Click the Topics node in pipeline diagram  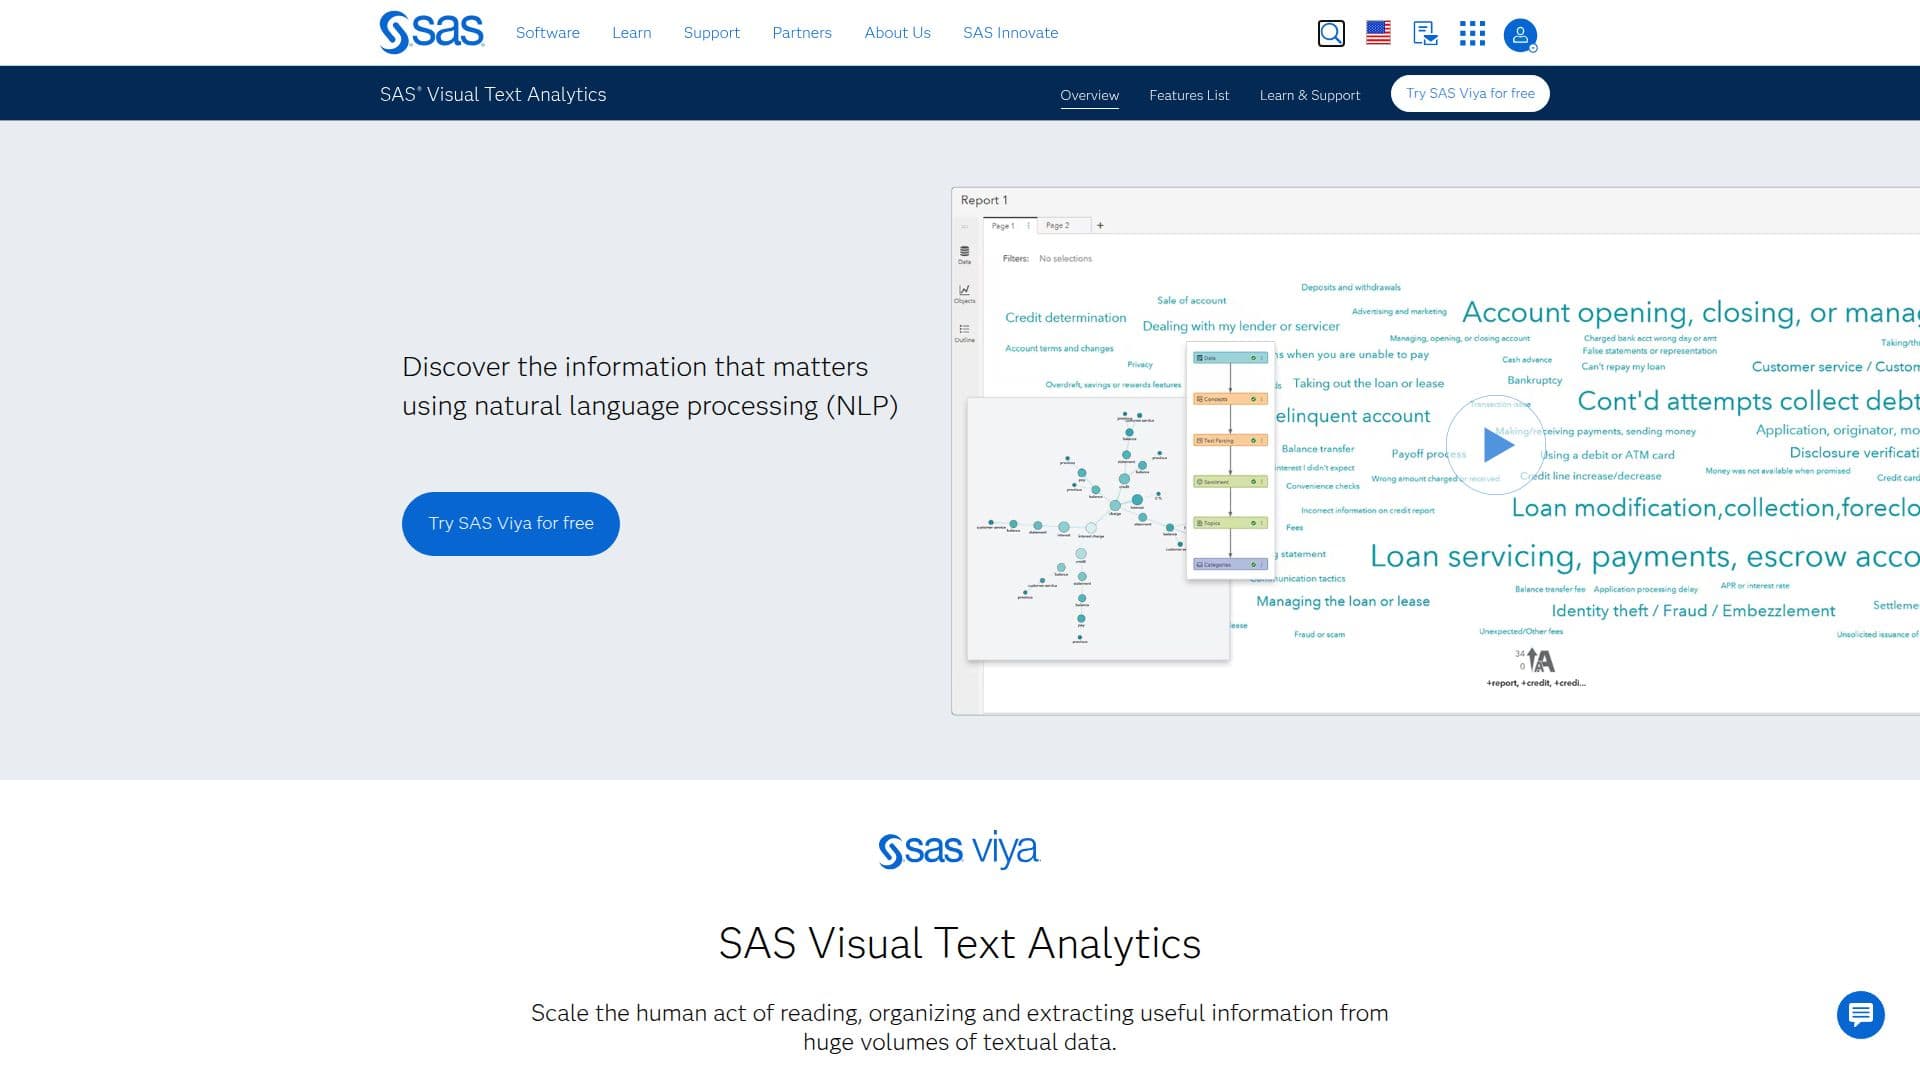1230,523
